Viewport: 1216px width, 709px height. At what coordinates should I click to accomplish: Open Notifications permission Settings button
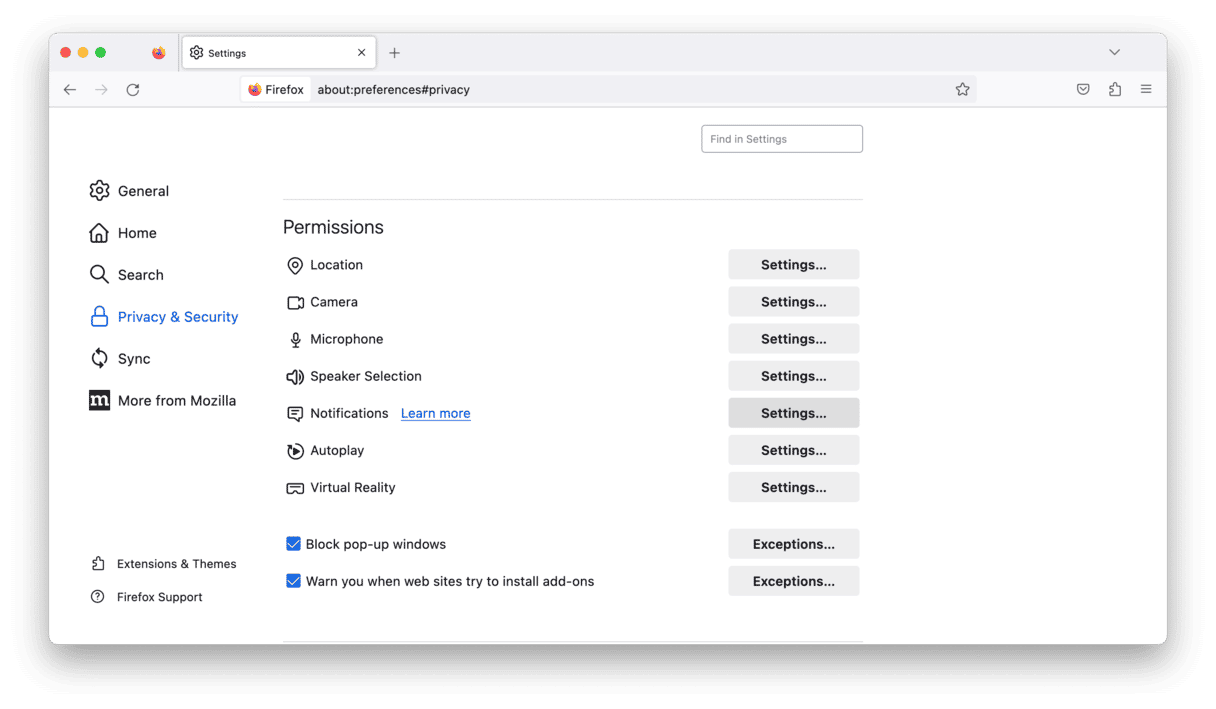(x=793, y=413)
